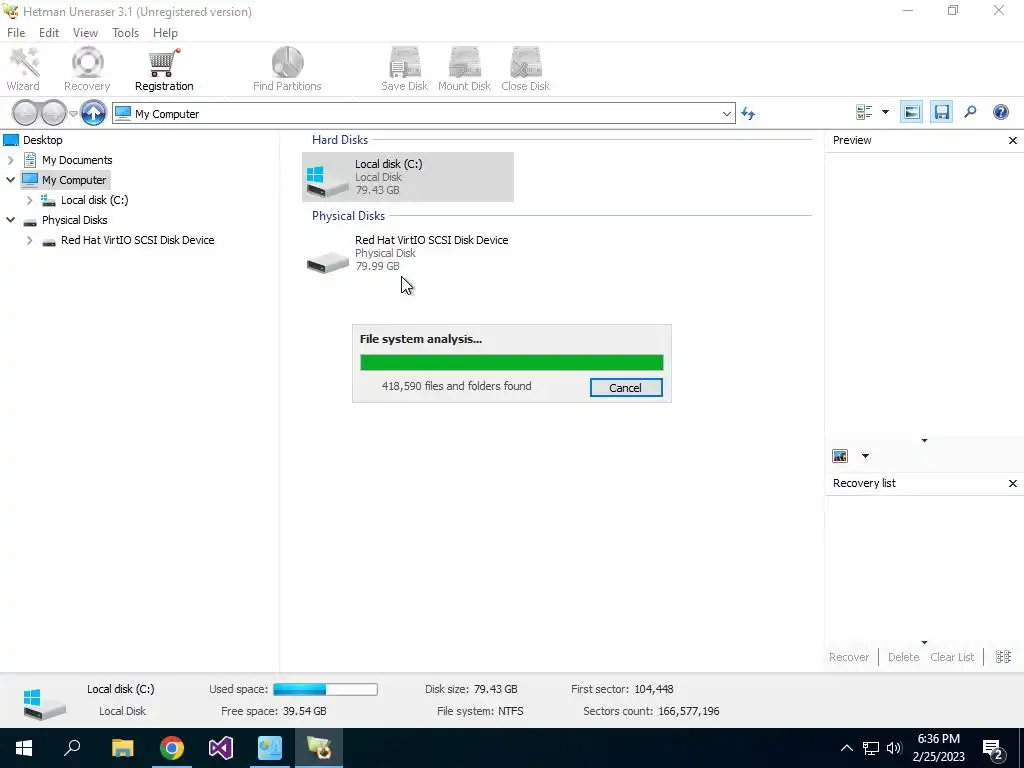Image resolution: width=1024 pixels, height=768 pixels.
Task: Toggle the preview pane icon
Action: [912, 112]
